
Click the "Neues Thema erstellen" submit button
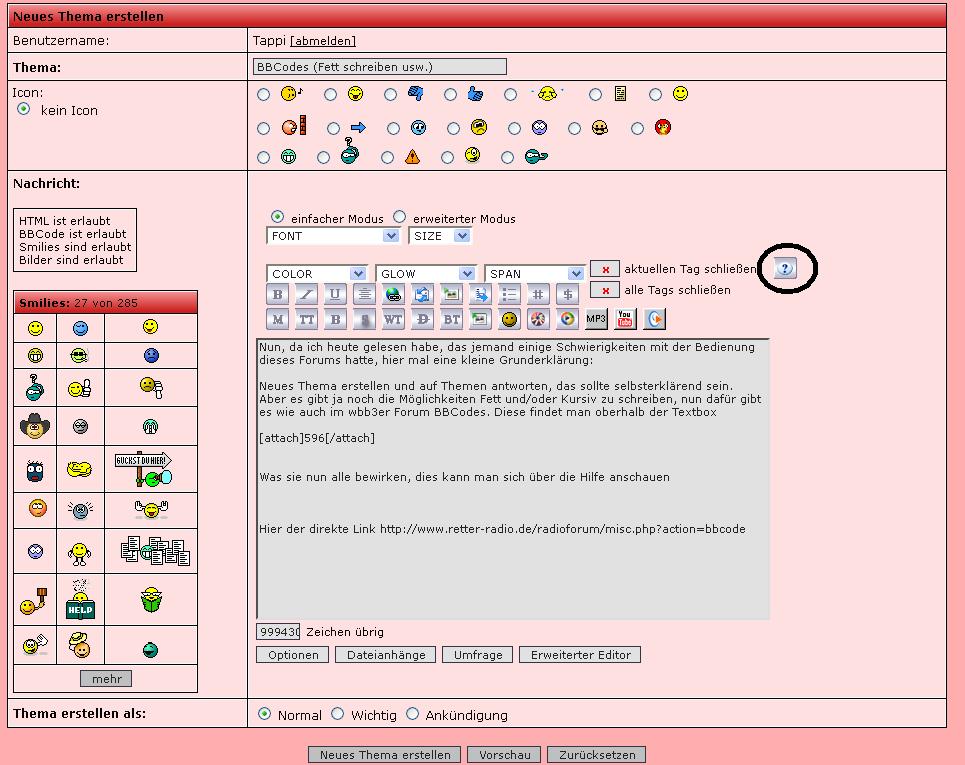[x=385, y=755]
